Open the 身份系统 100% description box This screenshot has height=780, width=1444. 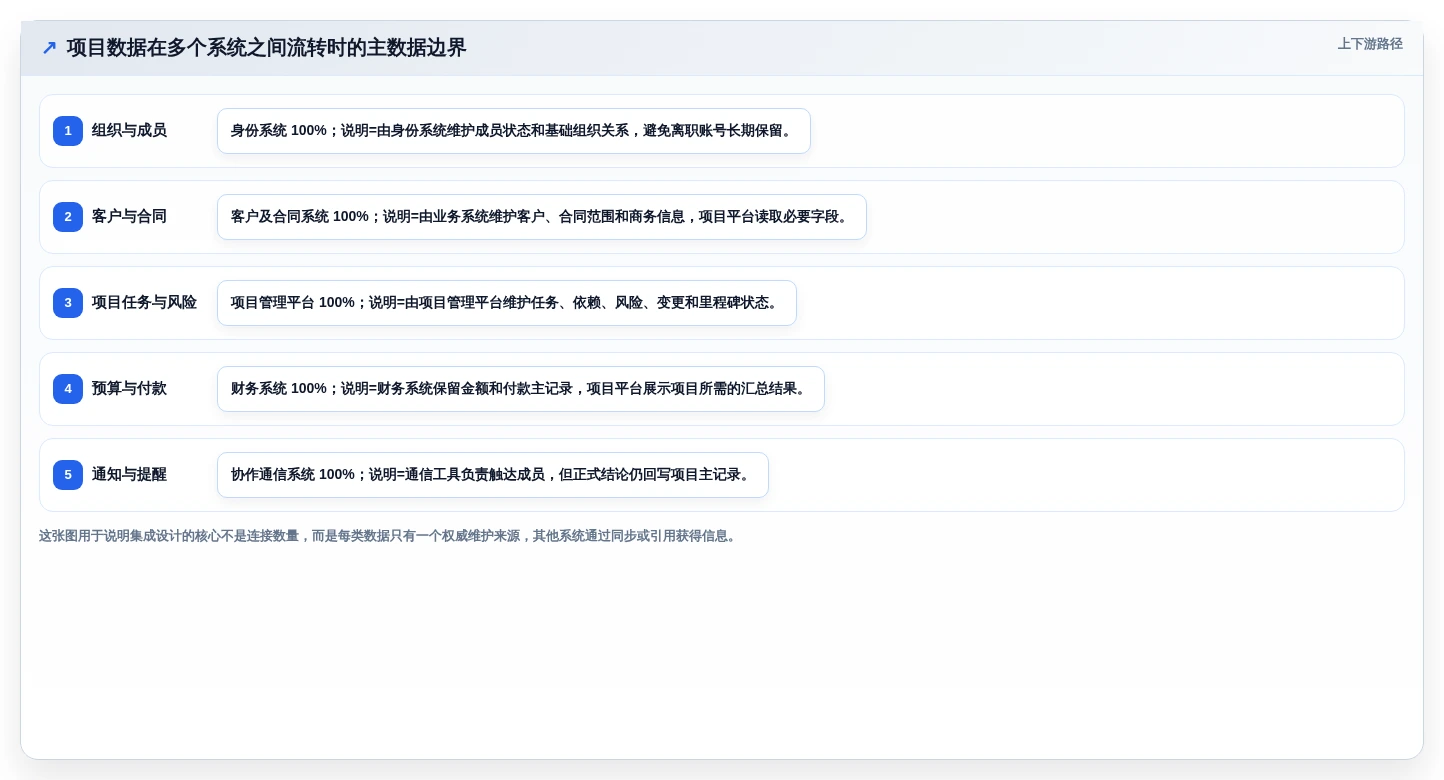click(x=514, y=131)
